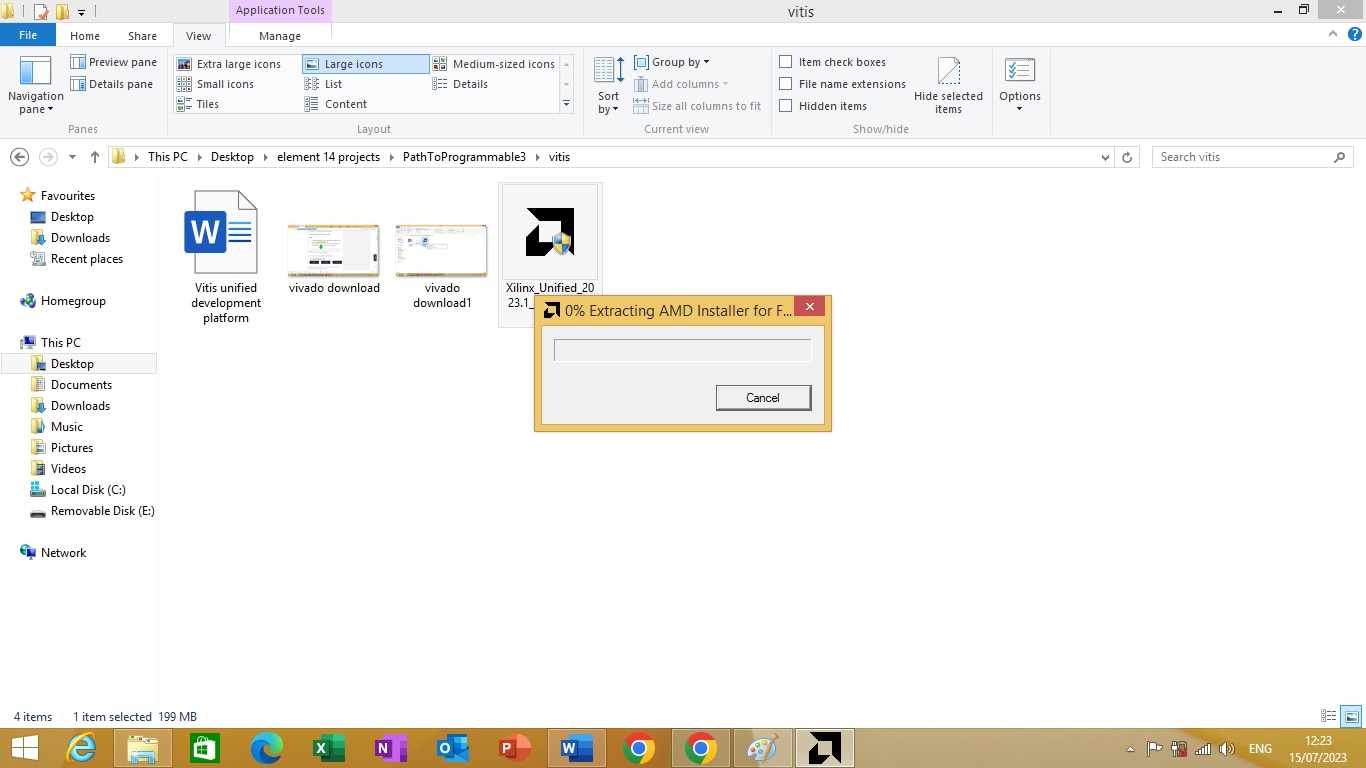Click Hide selected items button
Screen dimensions: 1366x768
point(948,86)
